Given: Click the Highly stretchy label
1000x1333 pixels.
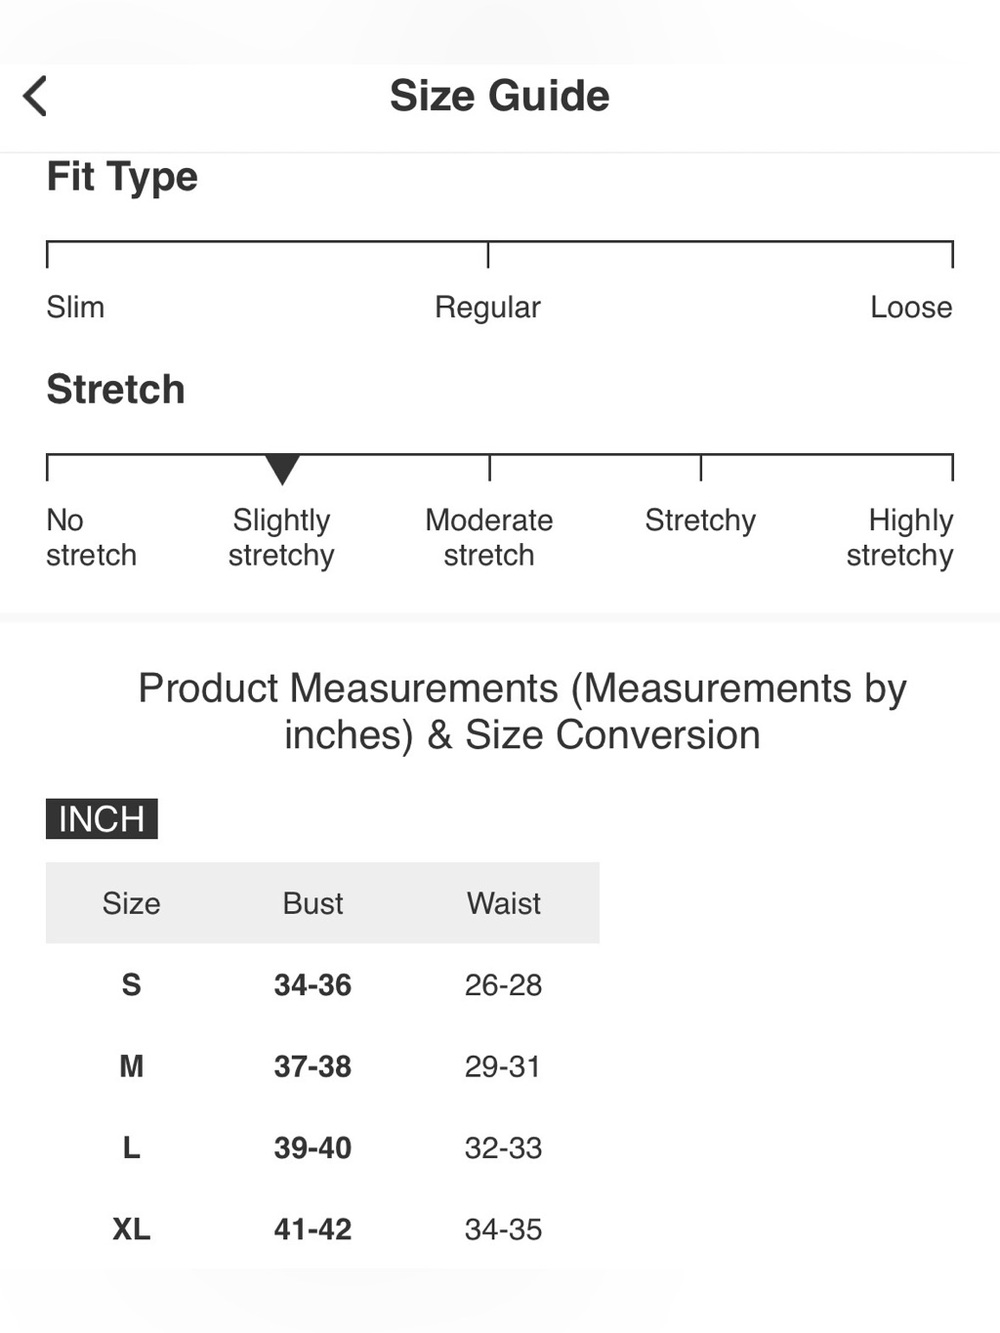Looking at the screenshot, I should point(900,538).
